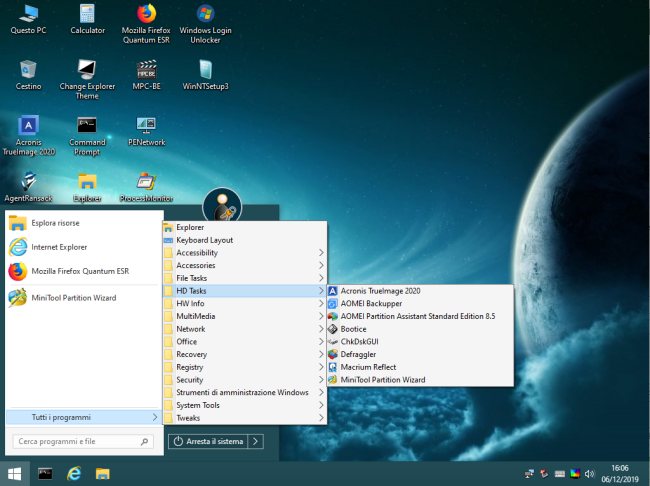Launch ChkDskGUI from submenu
Screen dimensions: 650x486
[x=420, y=342]
